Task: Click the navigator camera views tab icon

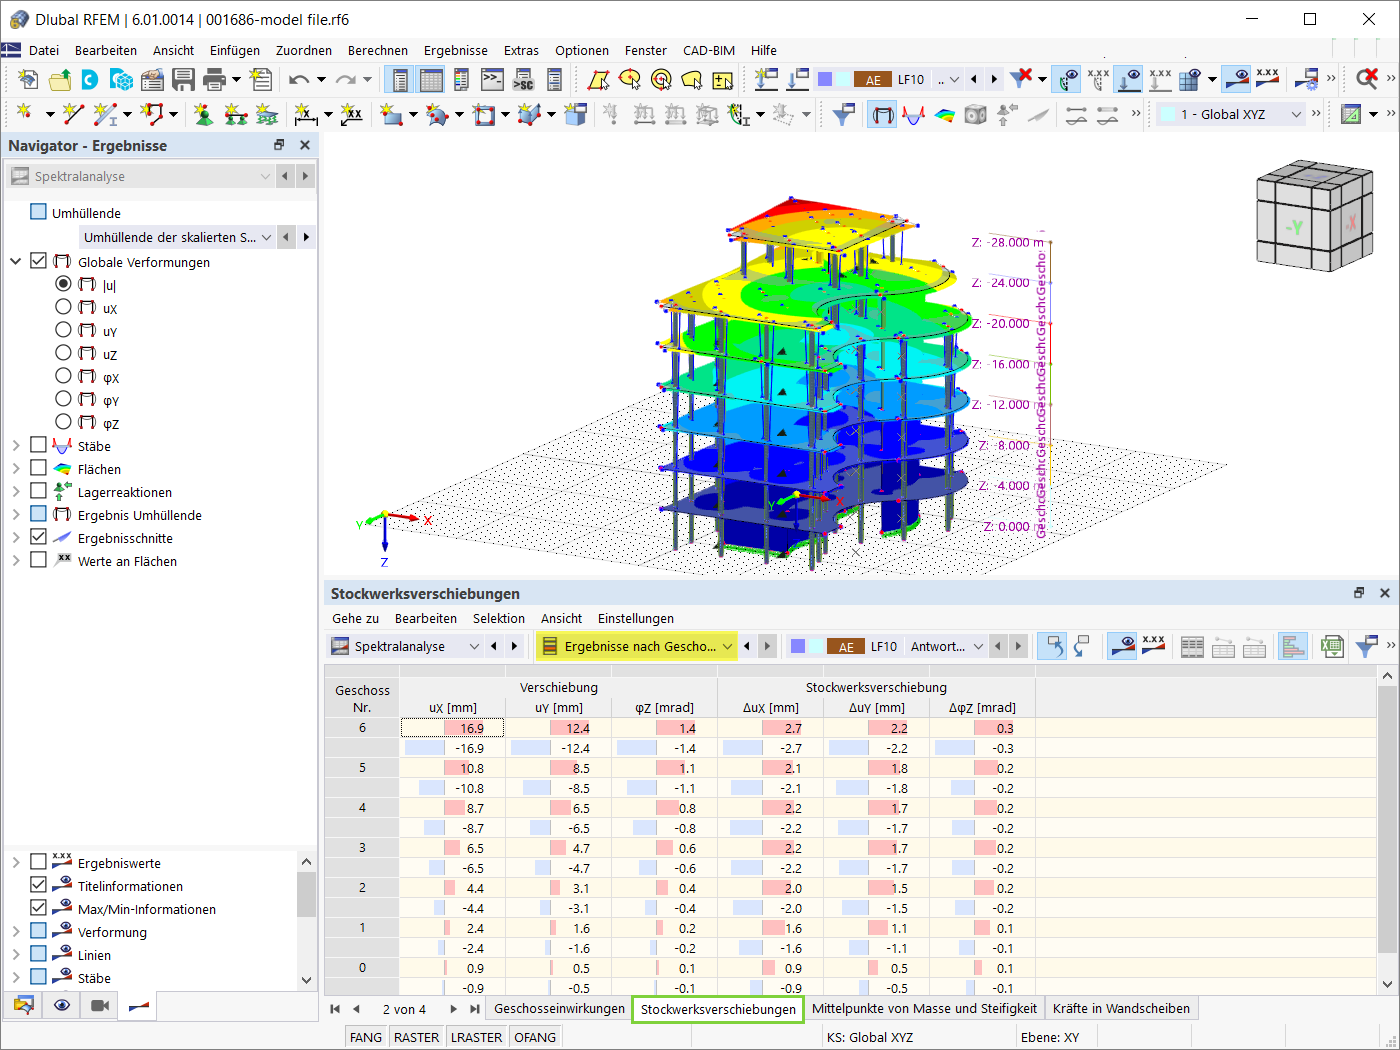Action: [100, 1005]
